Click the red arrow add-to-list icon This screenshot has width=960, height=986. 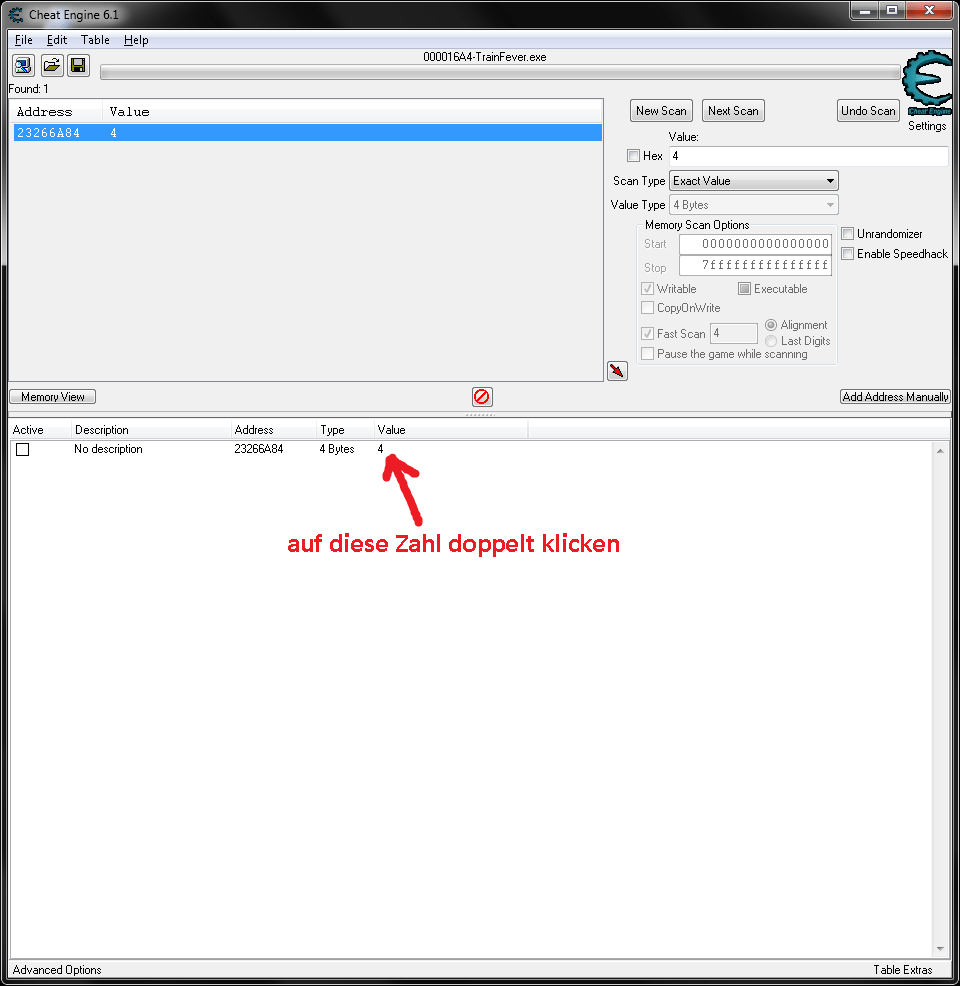click(x=617, y=371)
